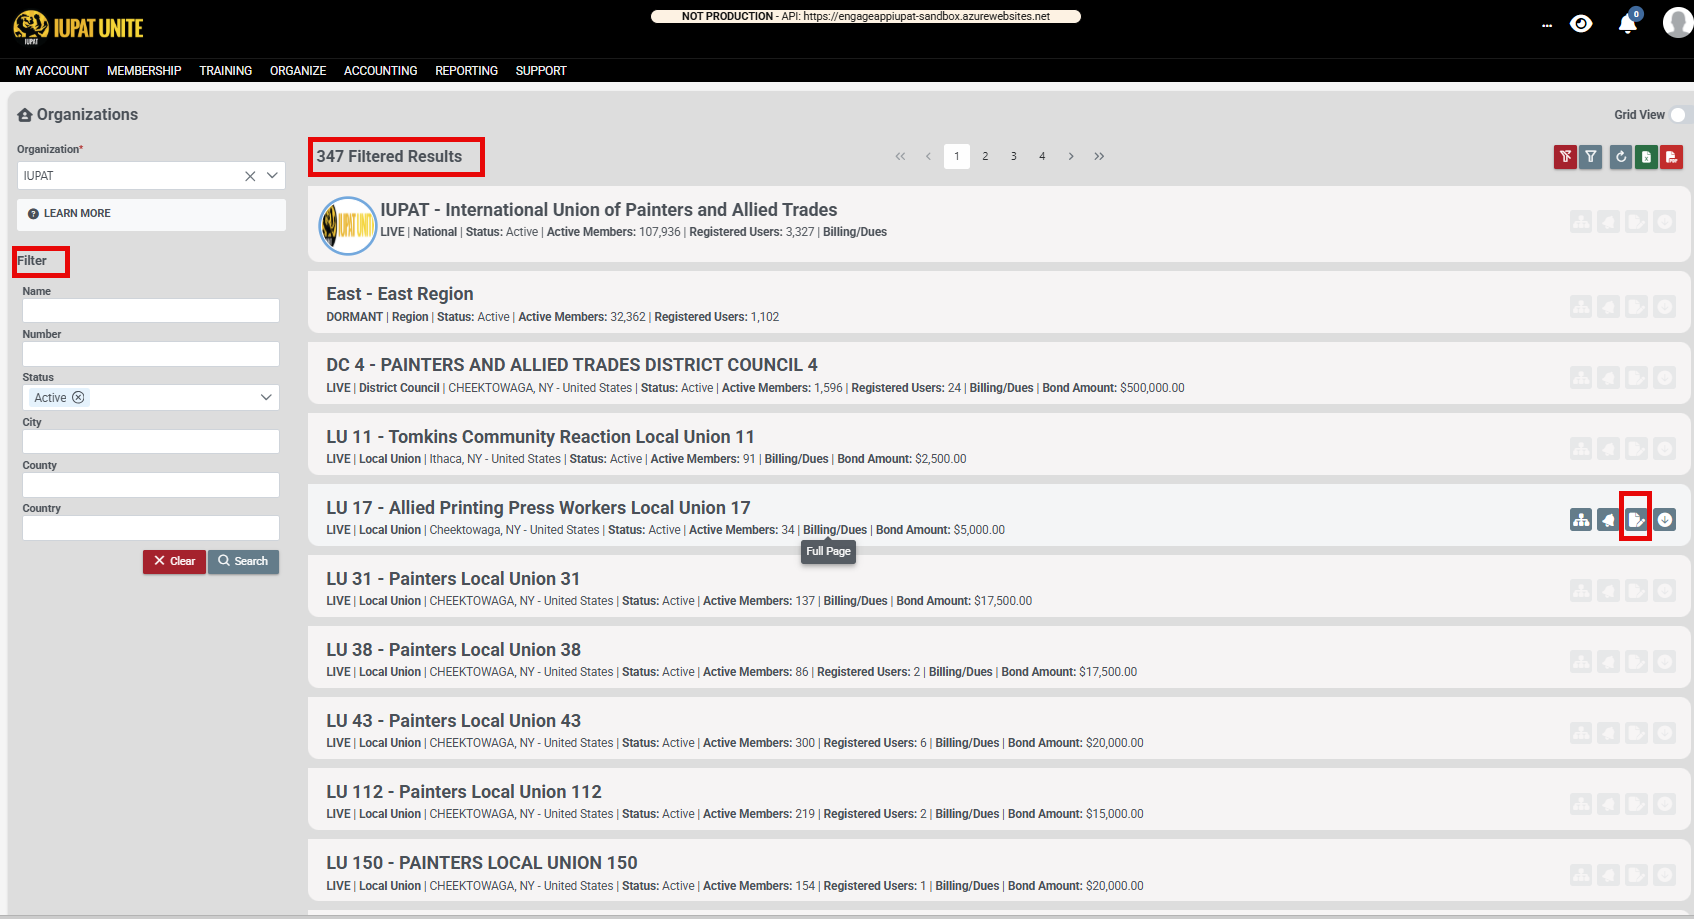Go to previous page of results

click(928, 157)
